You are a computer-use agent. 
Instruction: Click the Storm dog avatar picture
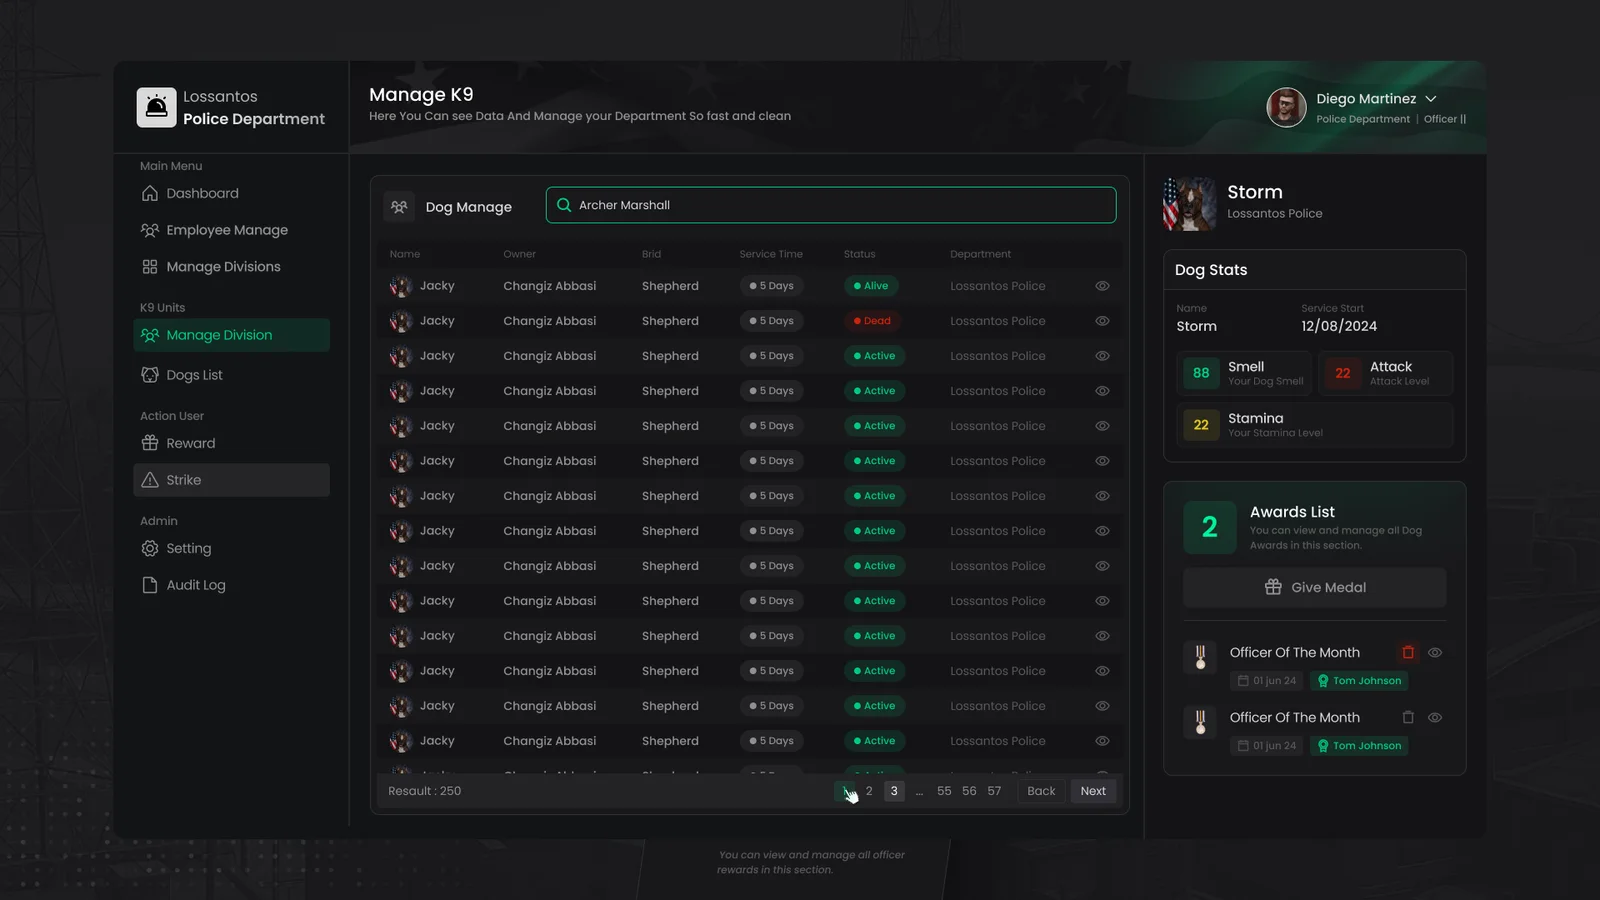coord(1190,204)
